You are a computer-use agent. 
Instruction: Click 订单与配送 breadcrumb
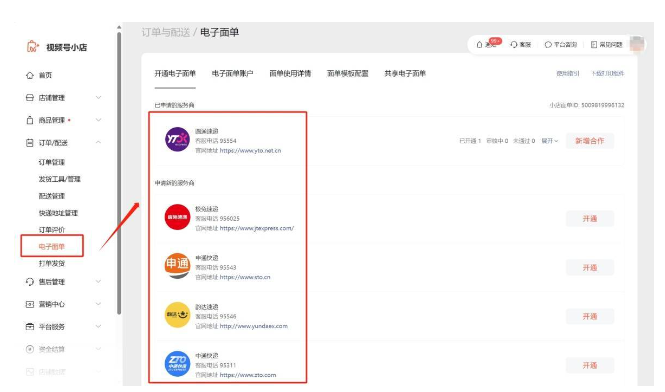[x=166, y=33]
